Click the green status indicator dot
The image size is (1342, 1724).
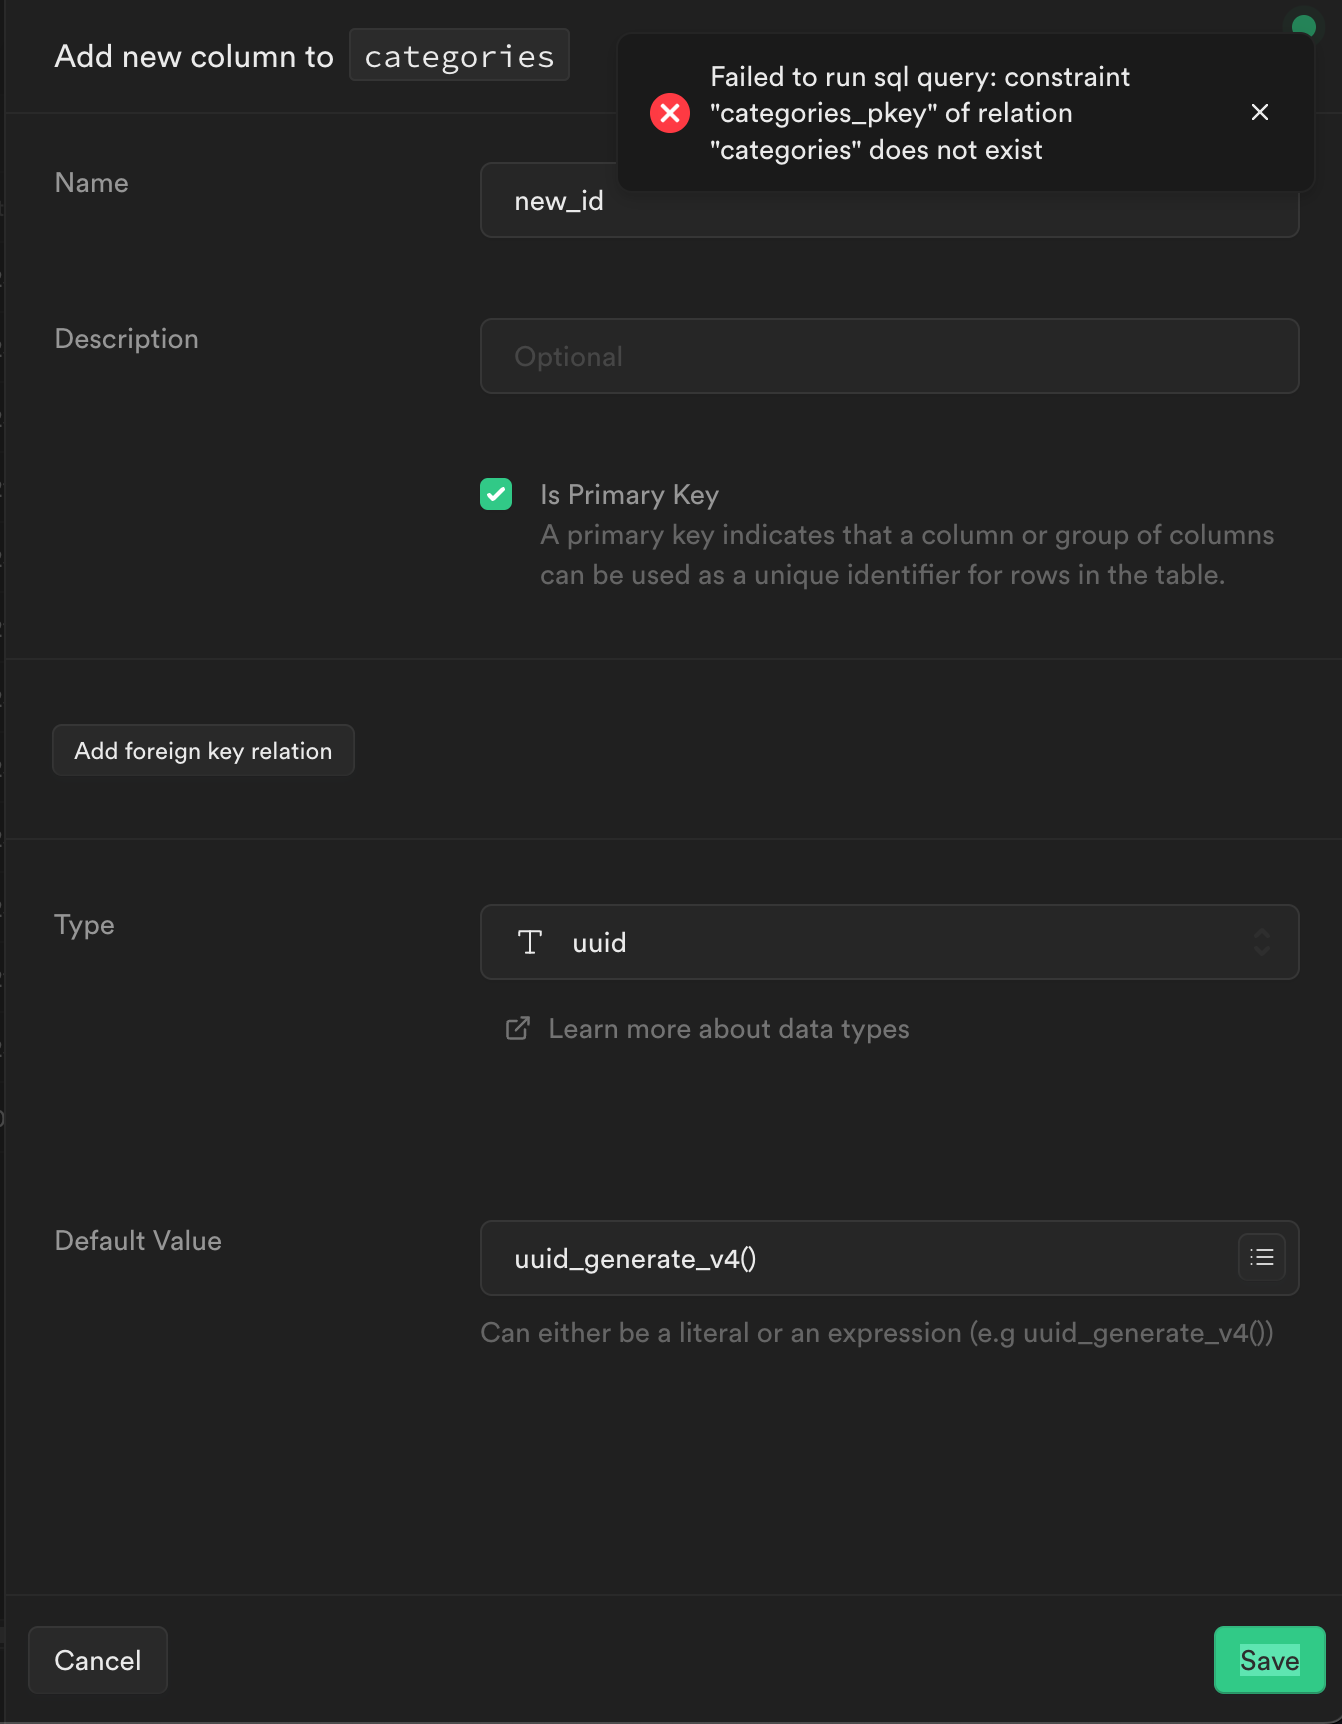[x=1303, y=26]
